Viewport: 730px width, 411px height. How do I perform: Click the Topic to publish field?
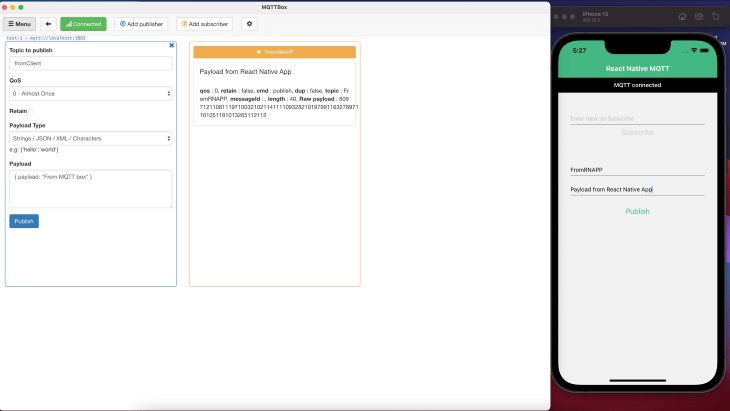click(x=91, y=63)
